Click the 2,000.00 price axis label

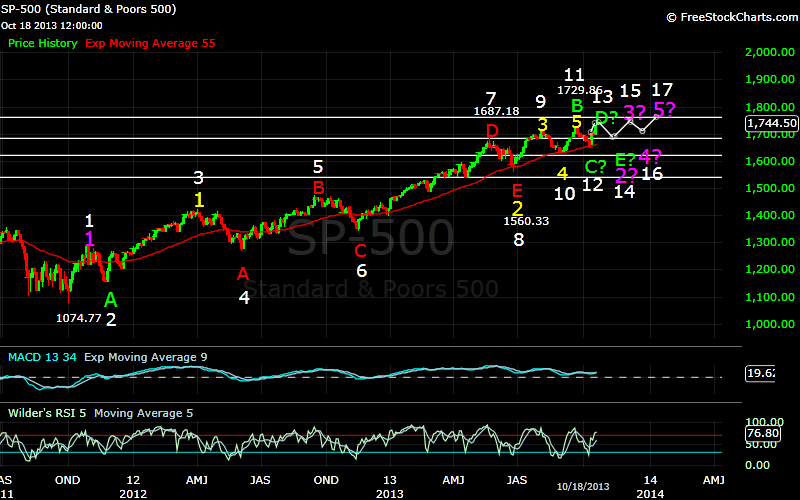coord(770,52)
